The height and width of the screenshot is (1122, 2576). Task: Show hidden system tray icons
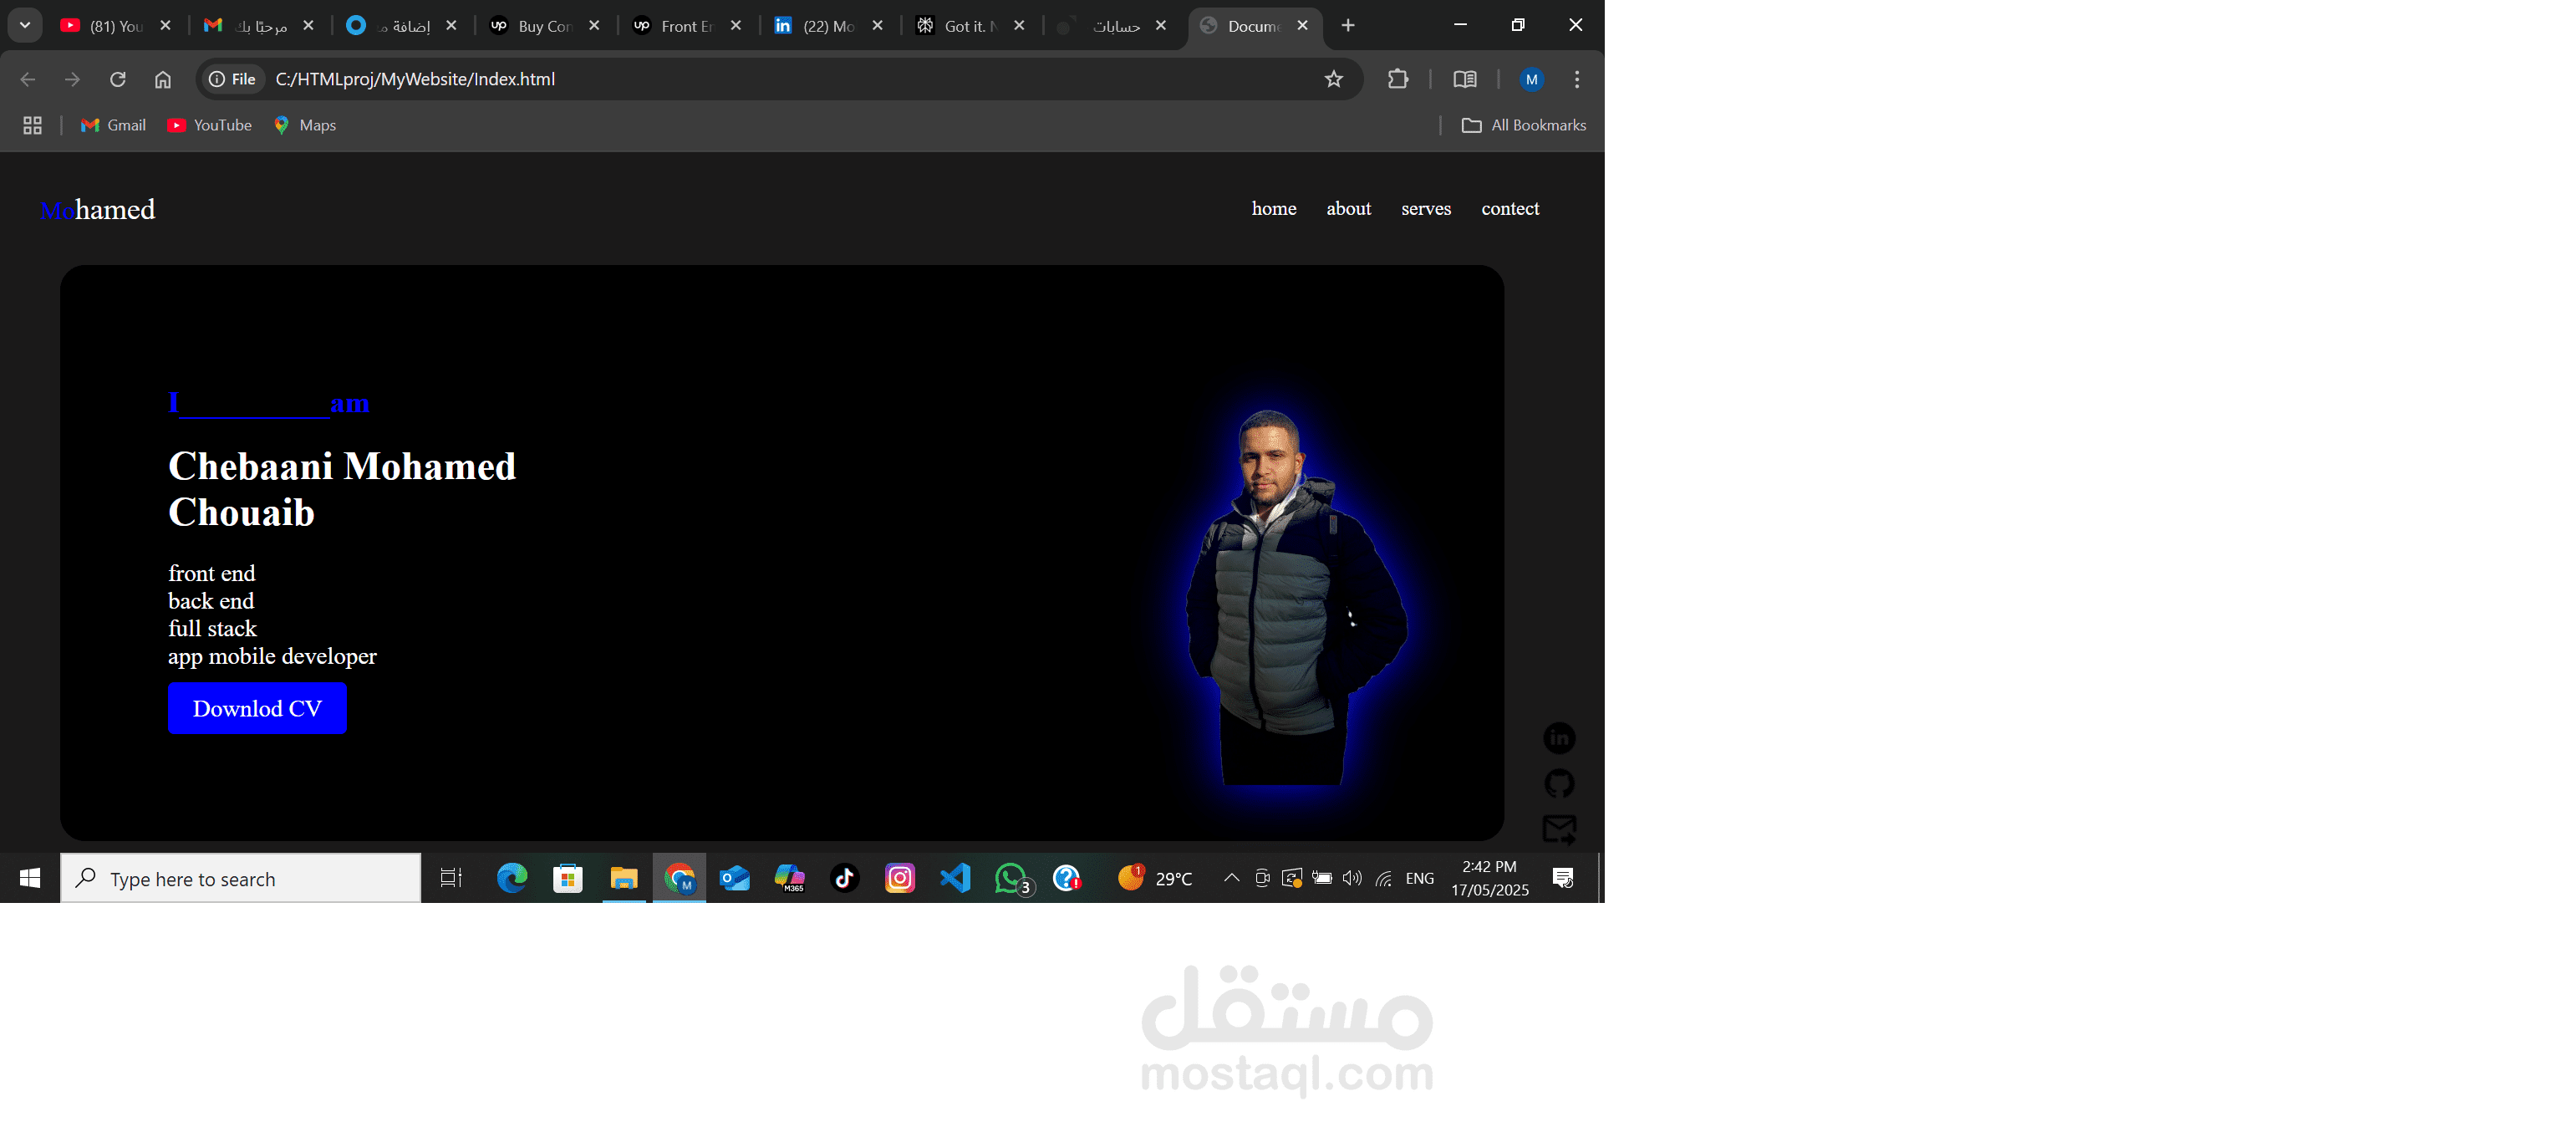pyautogui.click(x=1232, y=878)
